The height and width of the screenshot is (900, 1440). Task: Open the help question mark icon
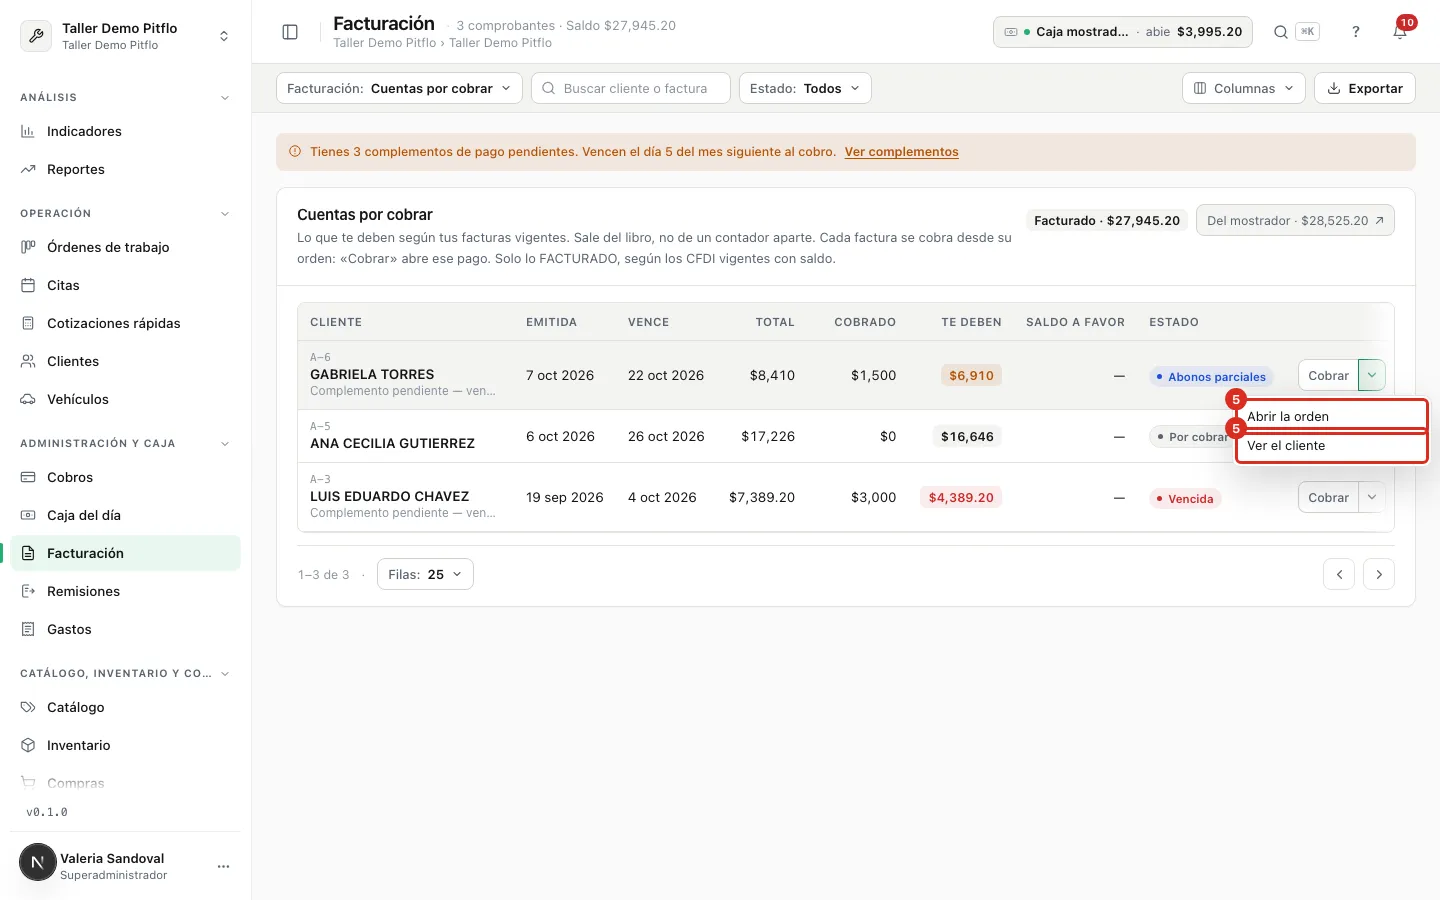pos(1356,32)
